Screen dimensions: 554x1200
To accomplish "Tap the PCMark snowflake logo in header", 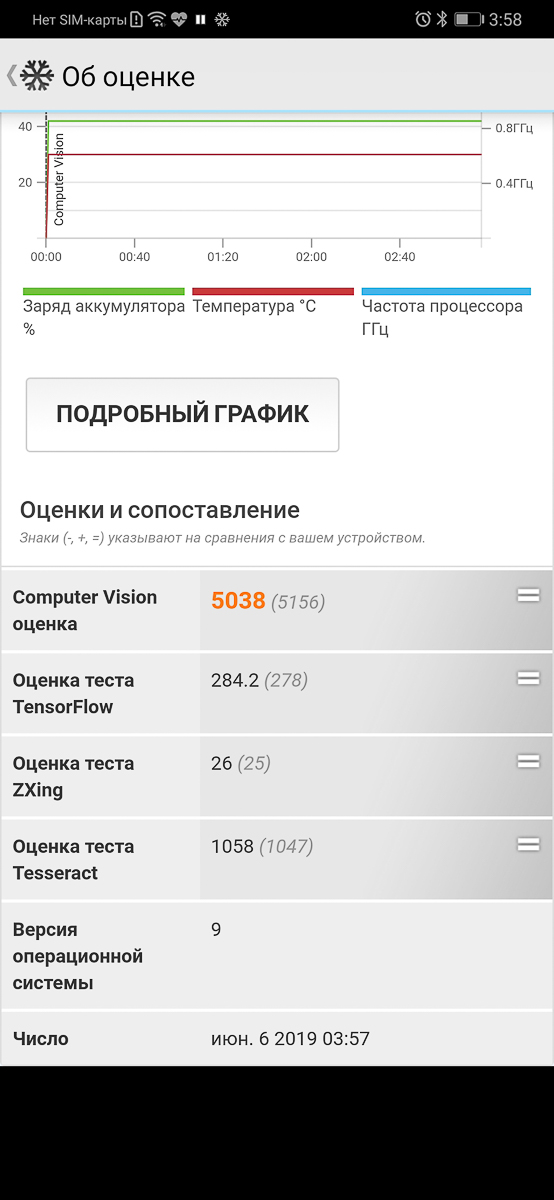I will 37,76.
